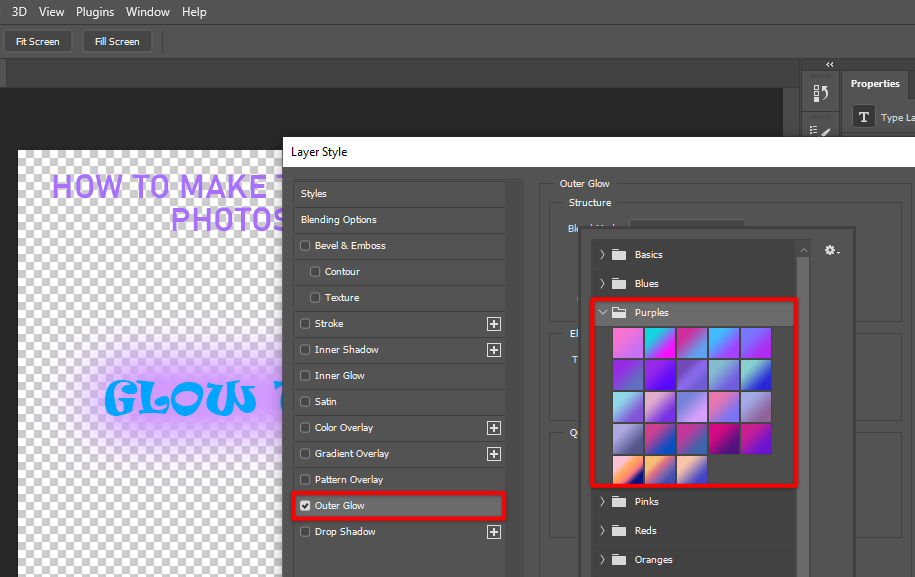Enable the Inner Glow checkbox
The width and height of the screenshot is (915, 577).
[x=305, y=376]
